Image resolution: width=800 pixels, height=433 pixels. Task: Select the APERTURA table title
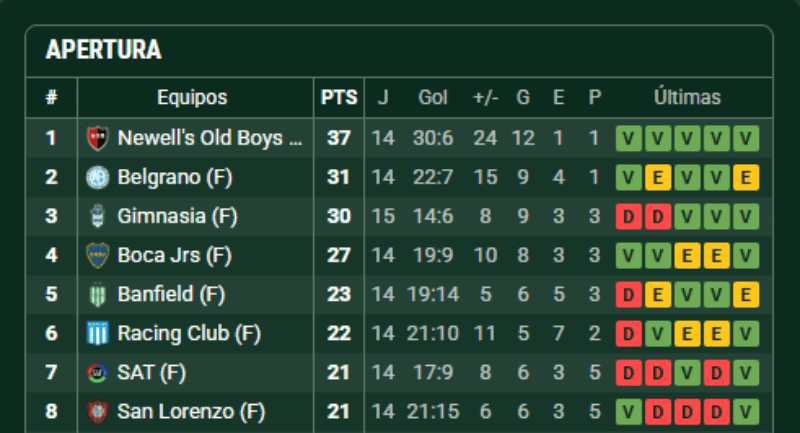pos(104,51)
